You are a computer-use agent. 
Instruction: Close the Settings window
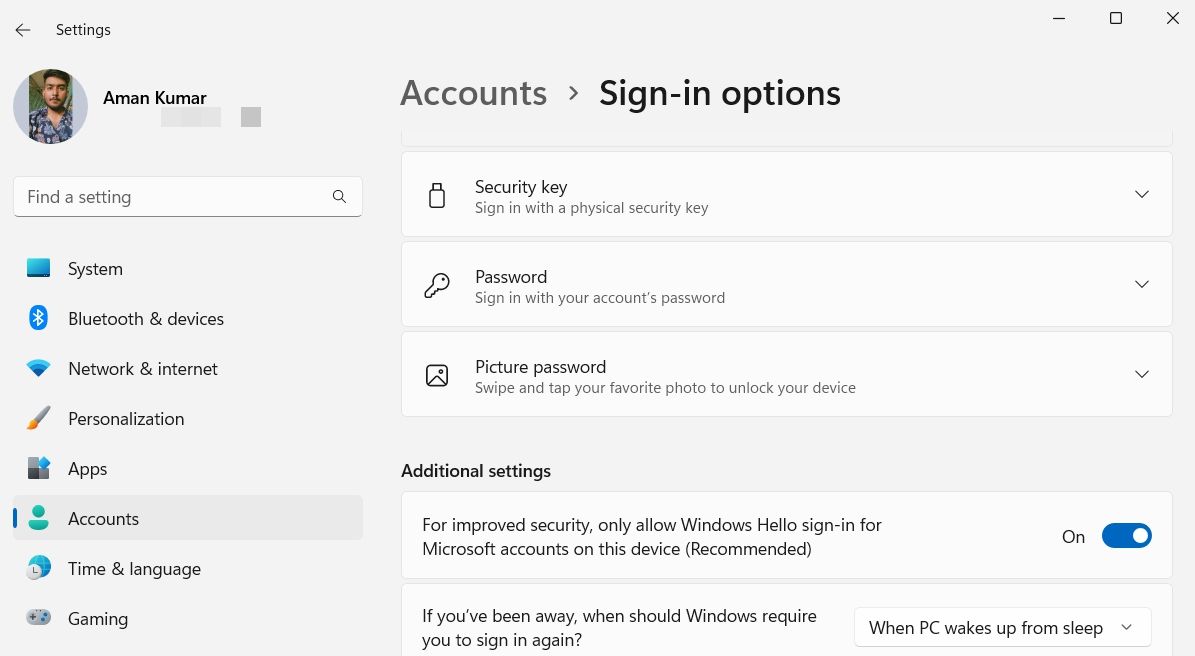(1173, 18)
